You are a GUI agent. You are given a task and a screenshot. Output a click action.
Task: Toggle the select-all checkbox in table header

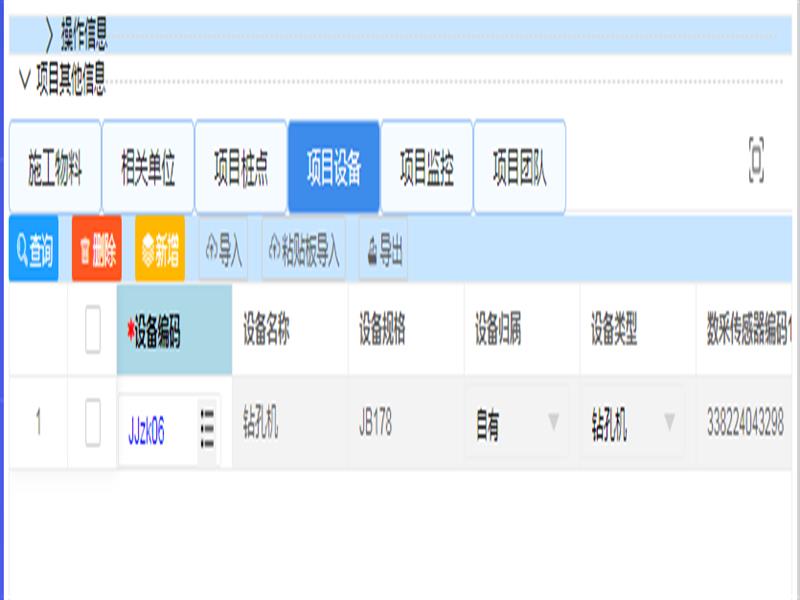(92, 329)
